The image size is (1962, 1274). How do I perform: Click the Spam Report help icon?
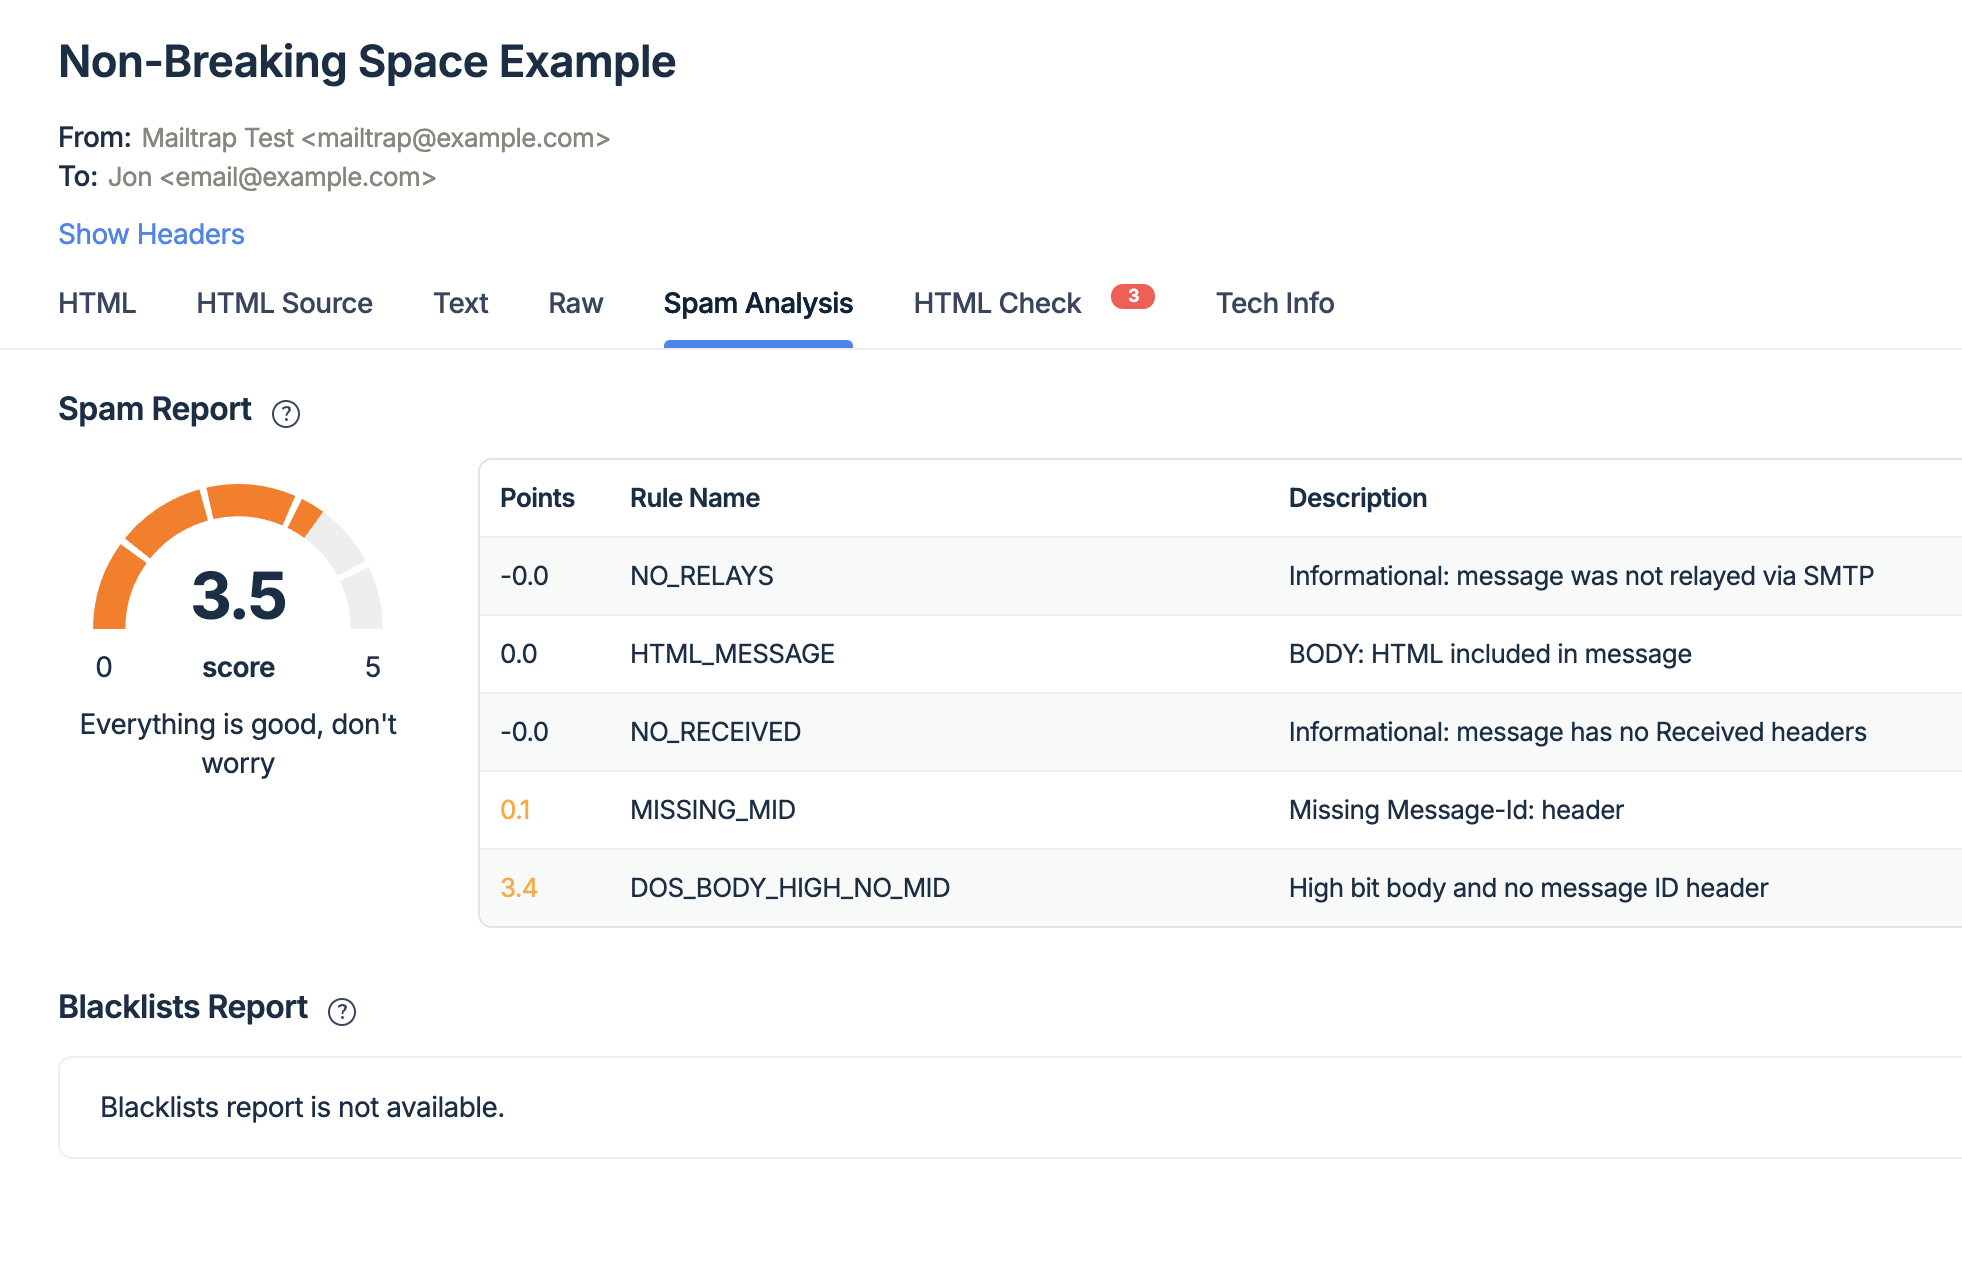pos(286,413)
